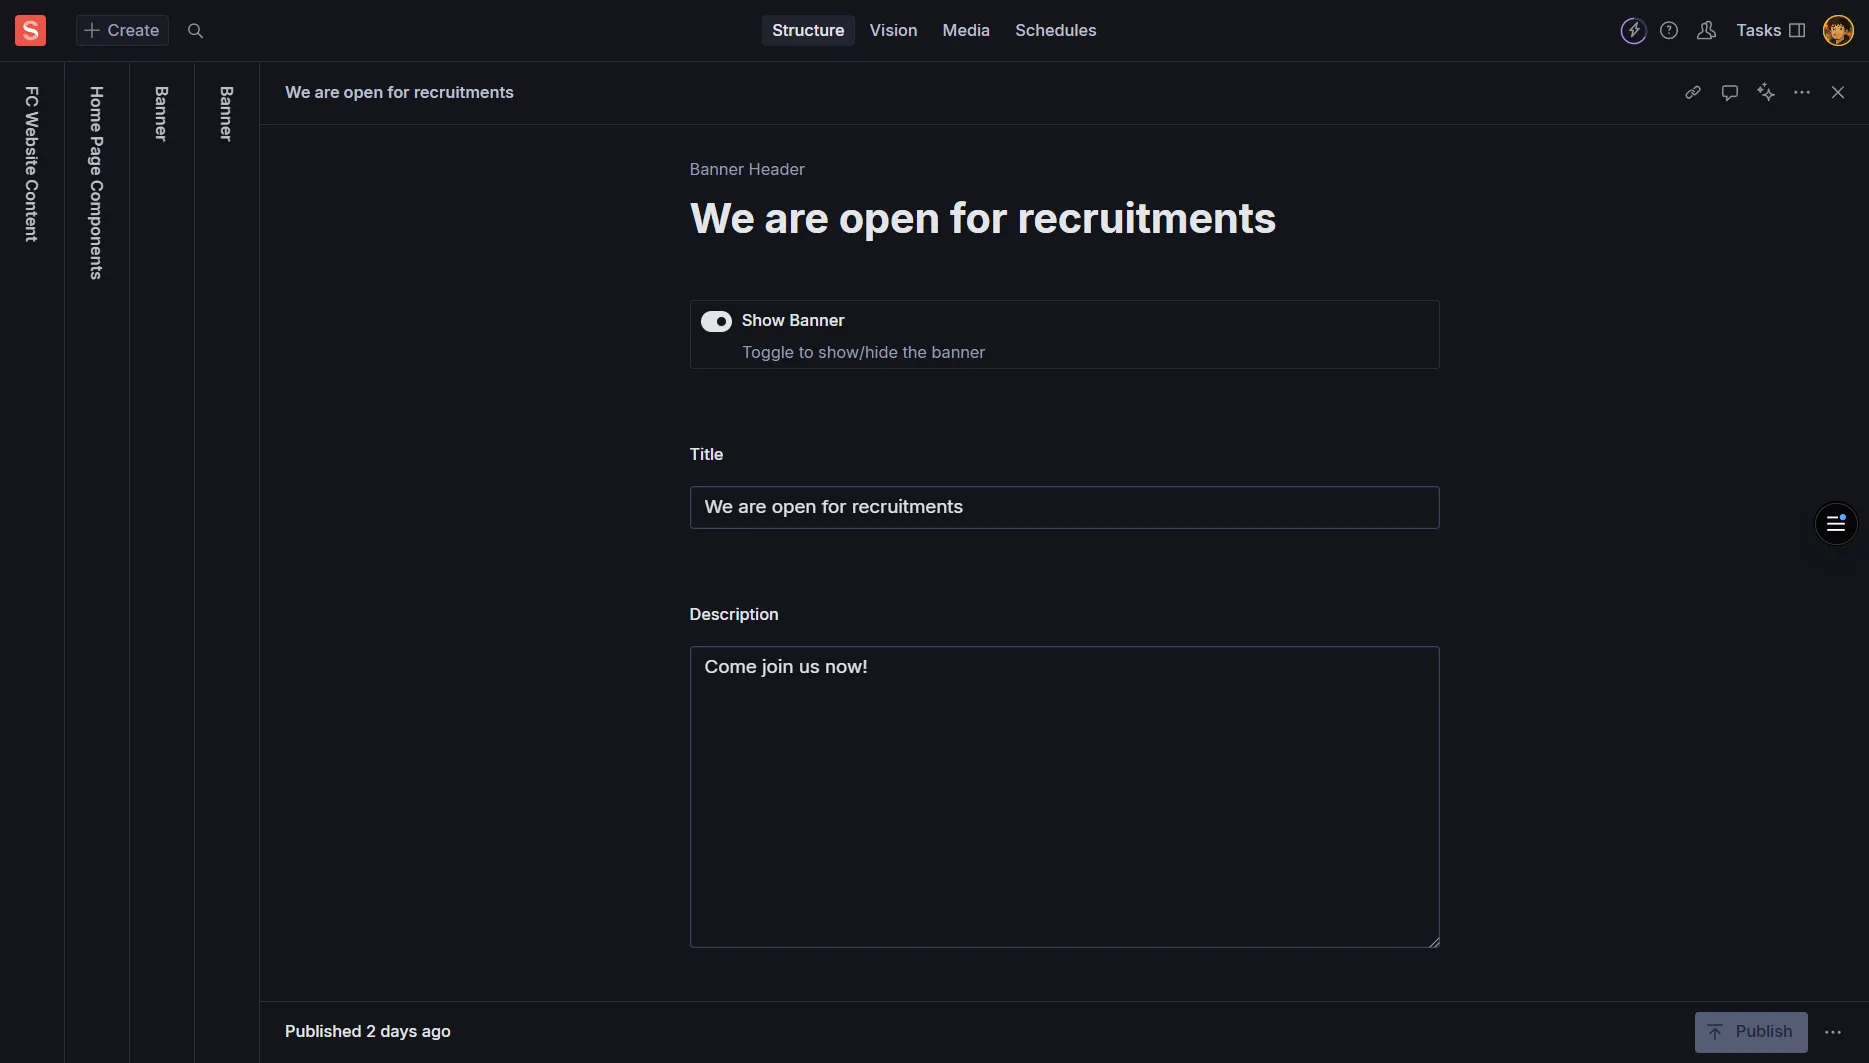Open the document header three-dot menu
This screenshot has height=1063, width=1869.
tap(1802, 93)
